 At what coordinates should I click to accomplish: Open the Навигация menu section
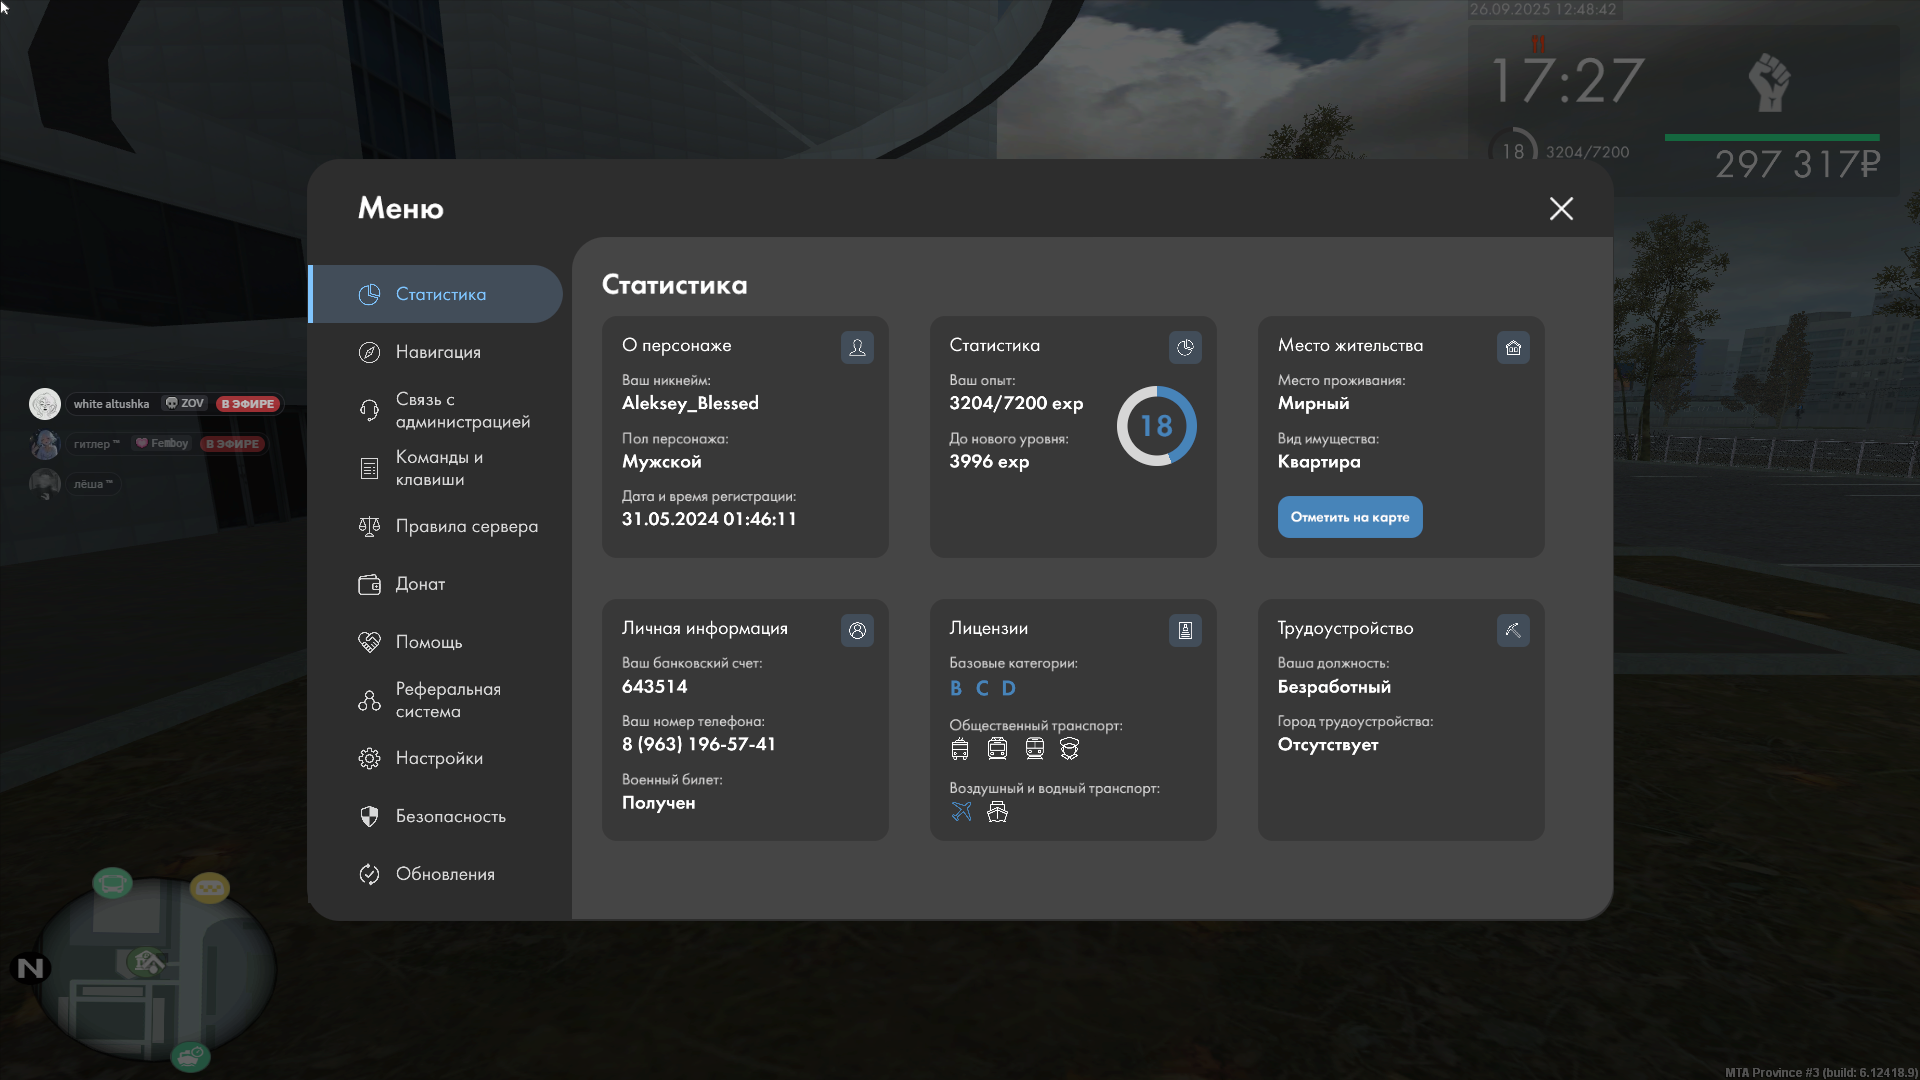click(x=437, y=352)
